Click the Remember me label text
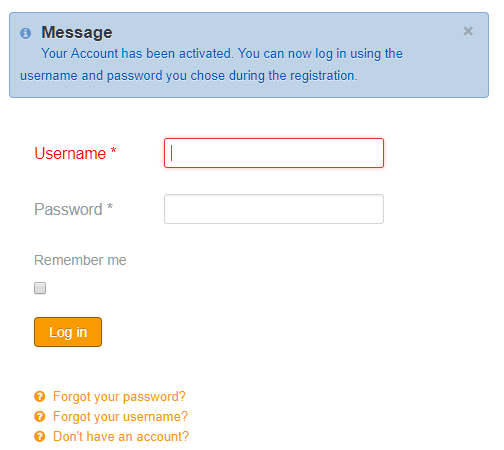Viewport: 504px width, 450px height. 80,260
